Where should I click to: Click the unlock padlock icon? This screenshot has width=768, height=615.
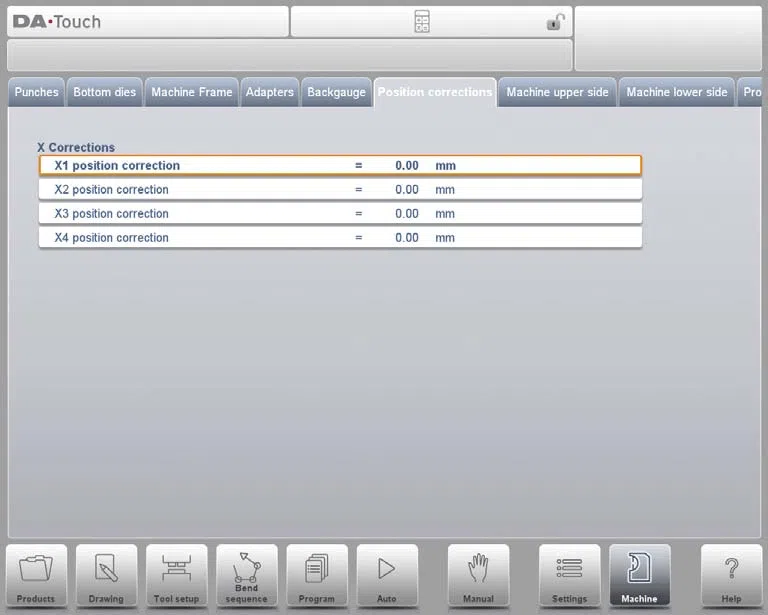click(555, 22)
